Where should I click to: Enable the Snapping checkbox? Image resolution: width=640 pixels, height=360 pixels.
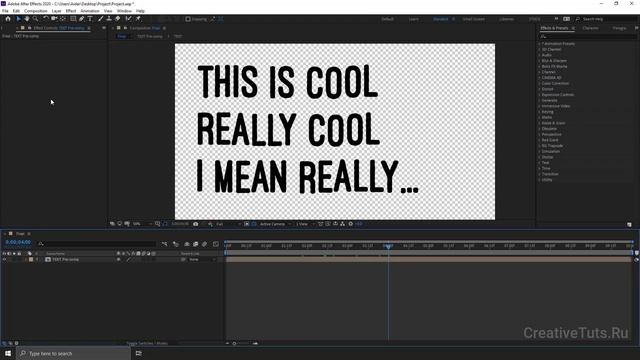(188, 19)
